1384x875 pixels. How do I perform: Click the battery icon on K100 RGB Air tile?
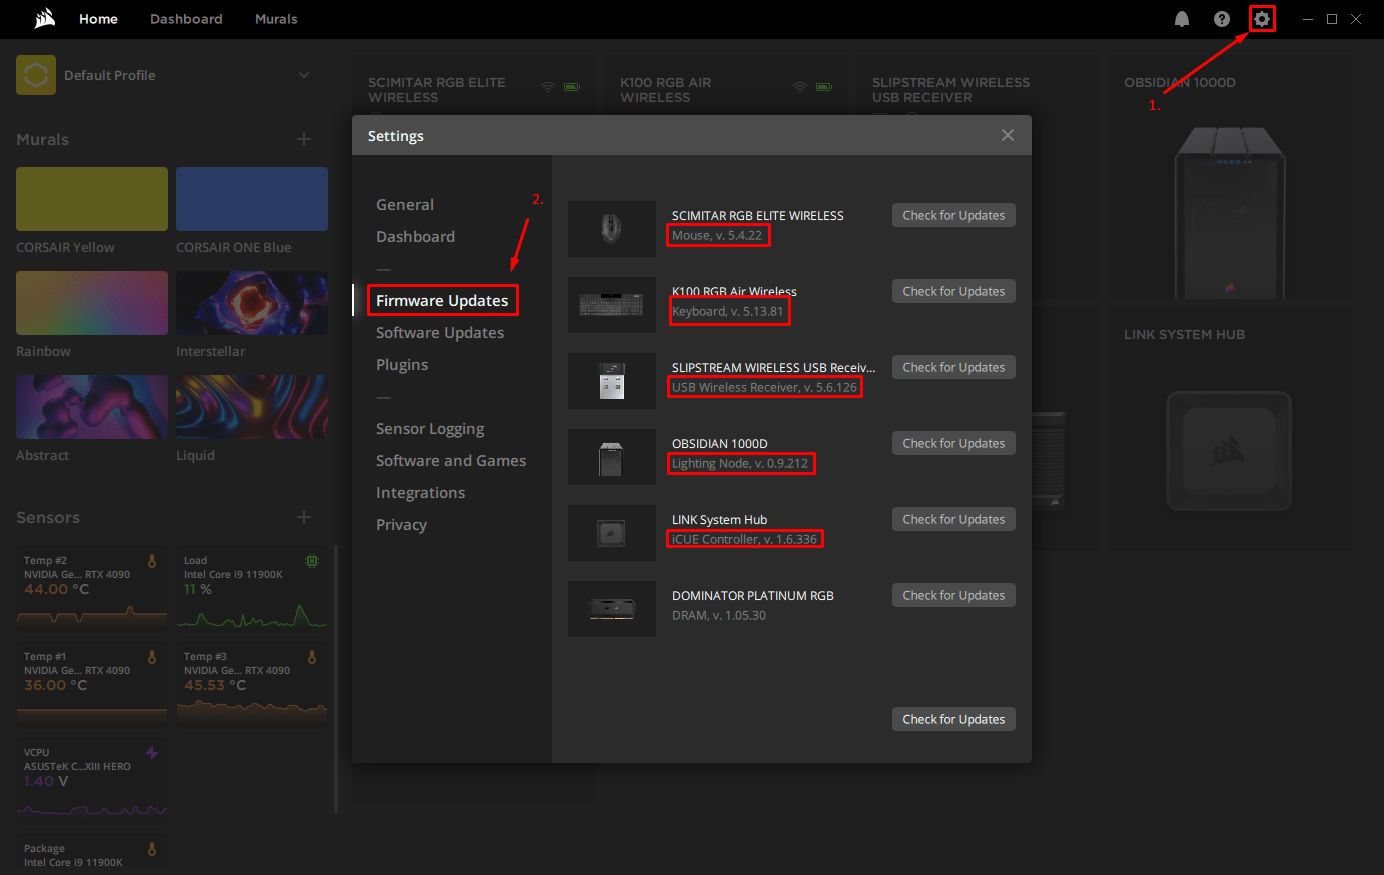(x=824, y=87)
